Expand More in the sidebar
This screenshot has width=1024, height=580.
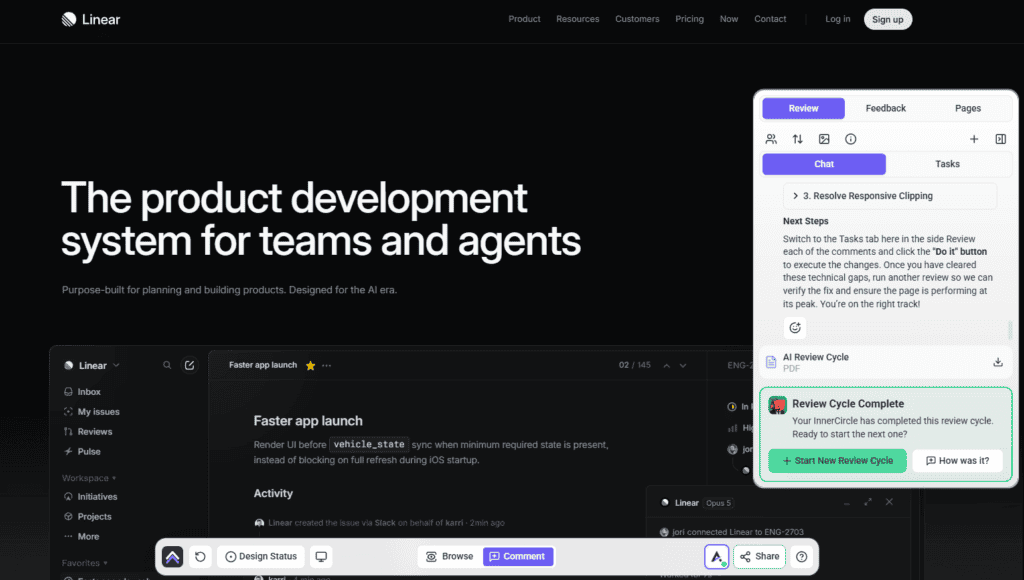[82, 536]
